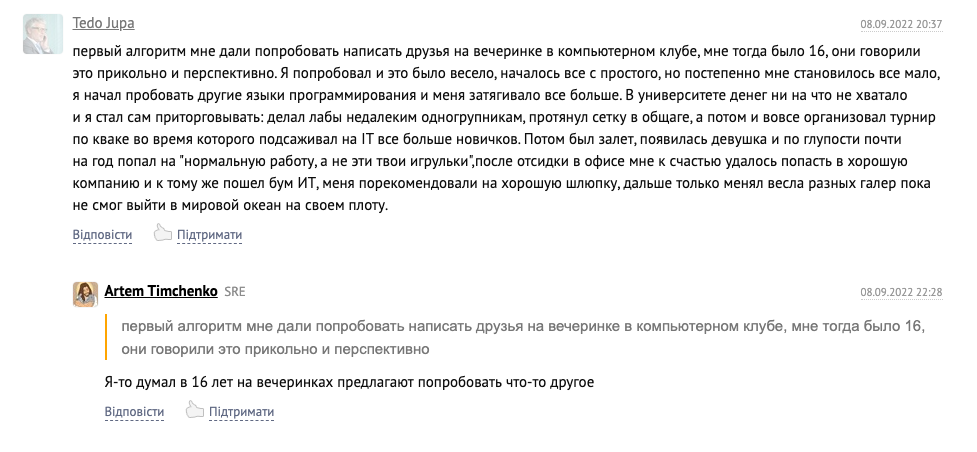Open Tedo Jupa's profile avatar
This screenshot has width=977, height=452.
tap(43, 34)
